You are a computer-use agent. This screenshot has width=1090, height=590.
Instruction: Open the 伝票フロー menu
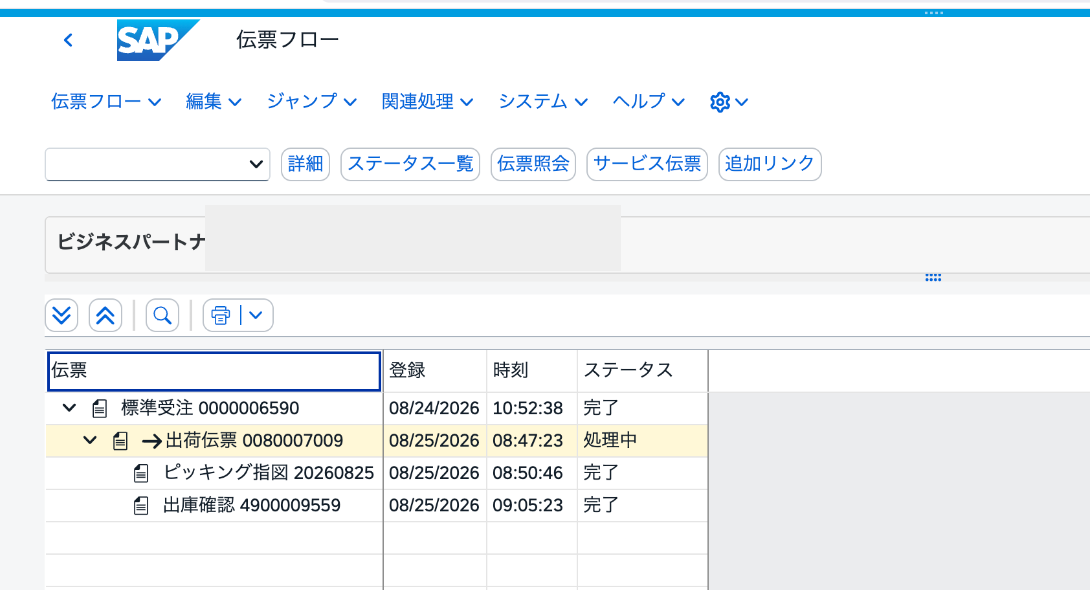coord(106,101)
